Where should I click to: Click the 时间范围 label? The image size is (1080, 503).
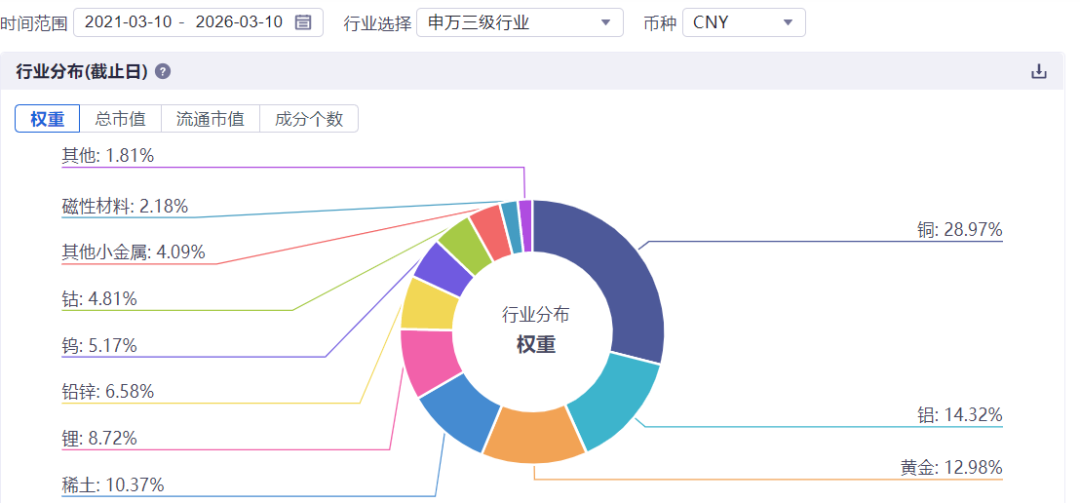point(34,23)
